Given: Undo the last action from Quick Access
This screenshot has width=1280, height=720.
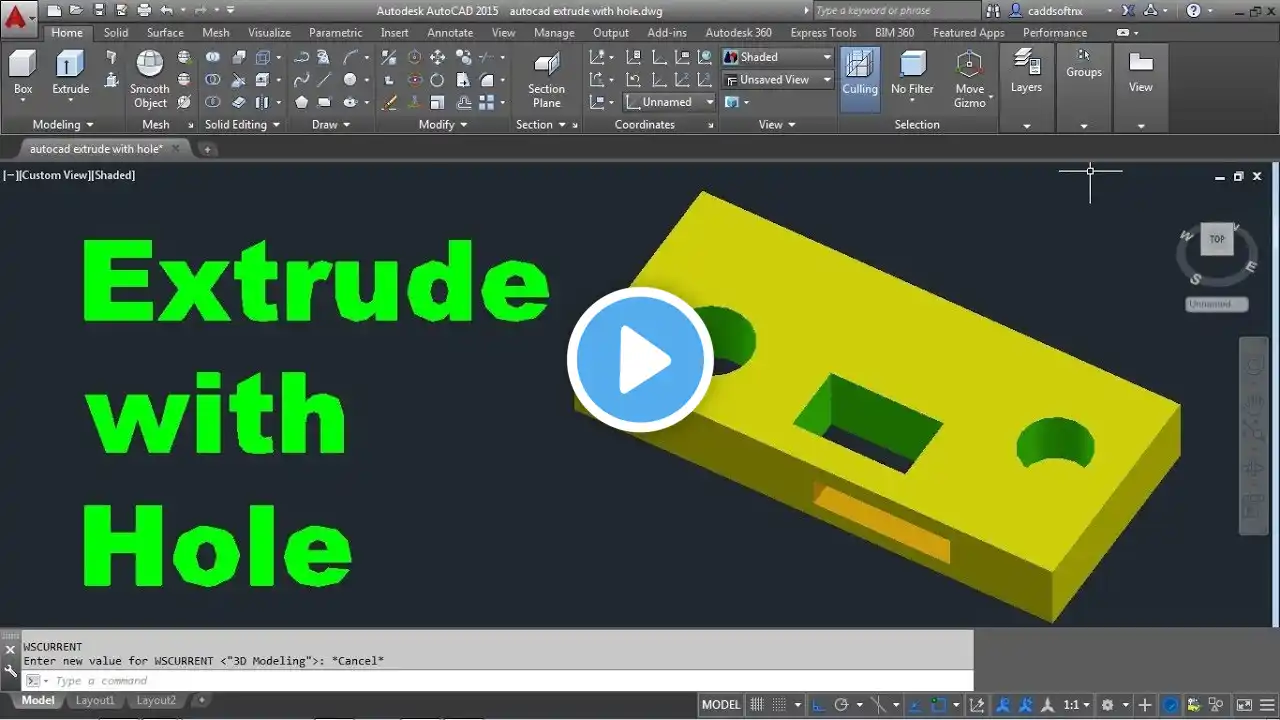Looking at the screenshot, I should [x=166, y=10].
